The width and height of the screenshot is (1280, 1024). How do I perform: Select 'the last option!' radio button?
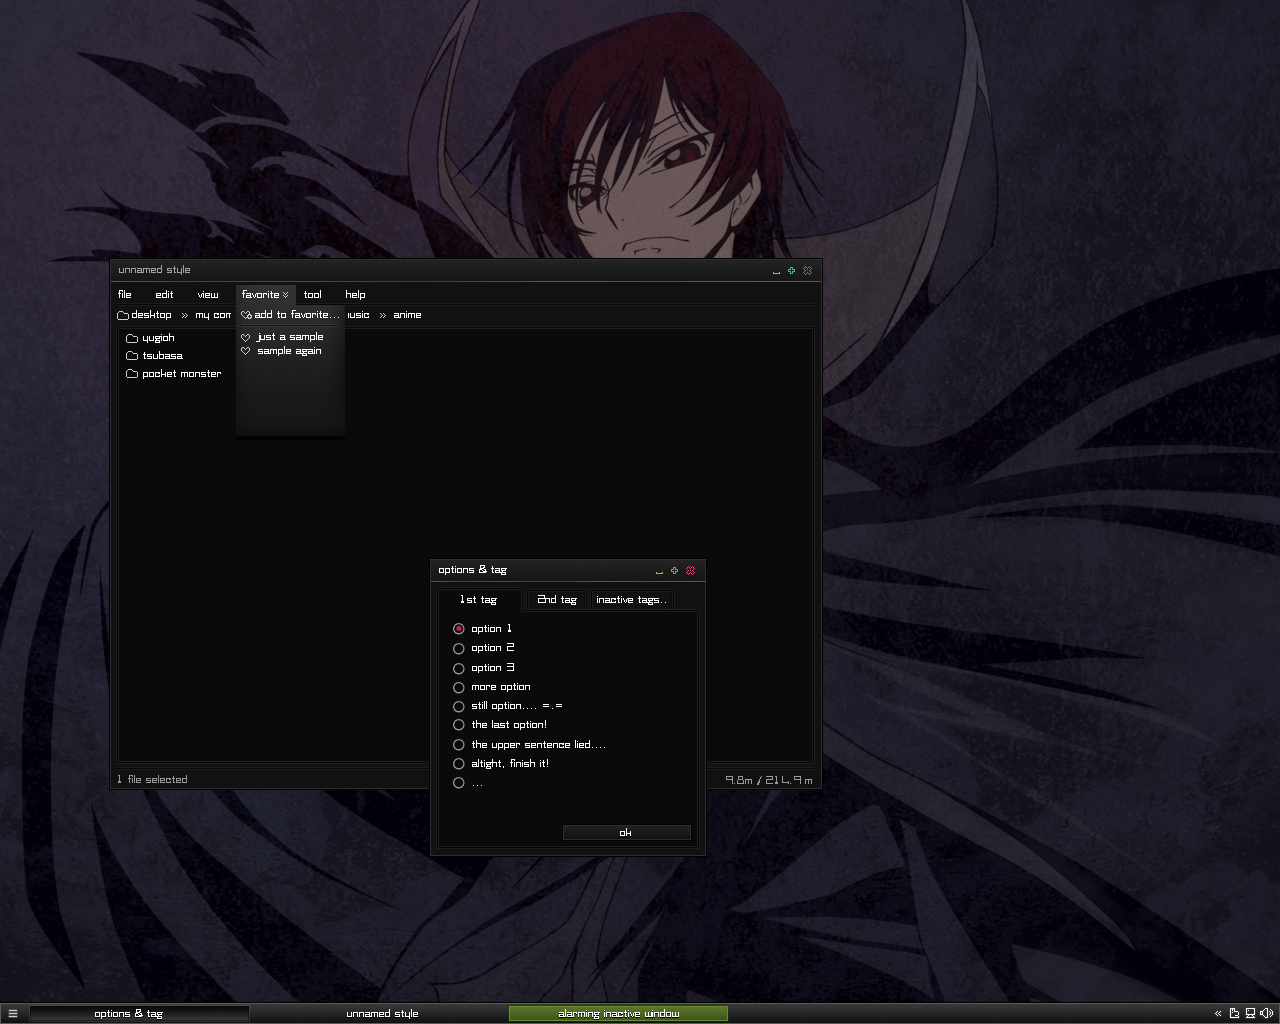click(x=459, y=725)
